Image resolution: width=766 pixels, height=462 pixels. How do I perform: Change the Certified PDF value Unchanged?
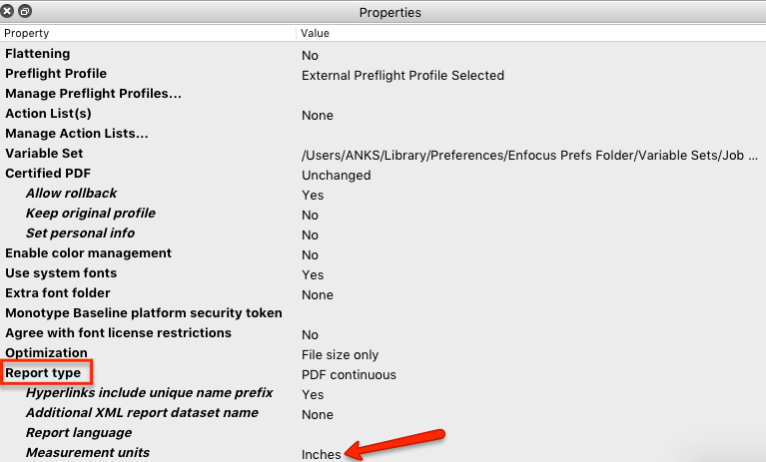pyautogui.click(x=336, y=175)
